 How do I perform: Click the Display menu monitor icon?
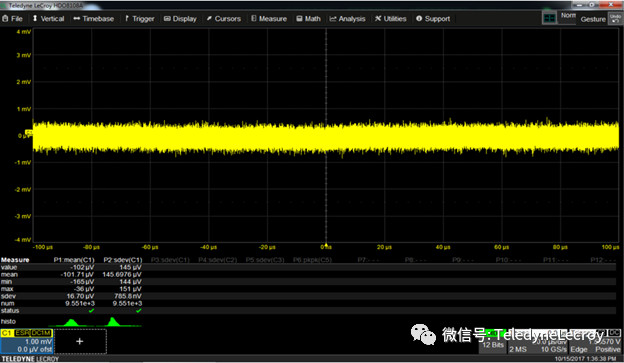click(167, 19)
